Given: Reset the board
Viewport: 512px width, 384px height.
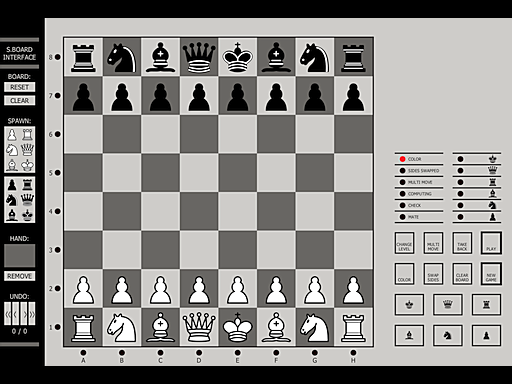Looking at the screenshot, I should (x=20, y=87).
